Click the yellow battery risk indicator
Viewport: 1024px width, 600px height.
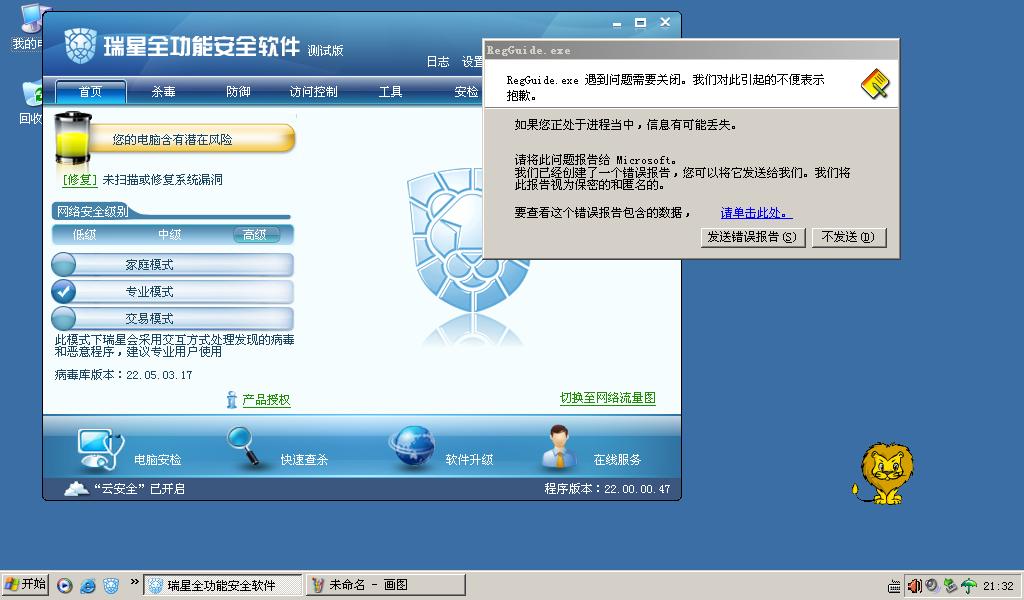click(72, 137)
